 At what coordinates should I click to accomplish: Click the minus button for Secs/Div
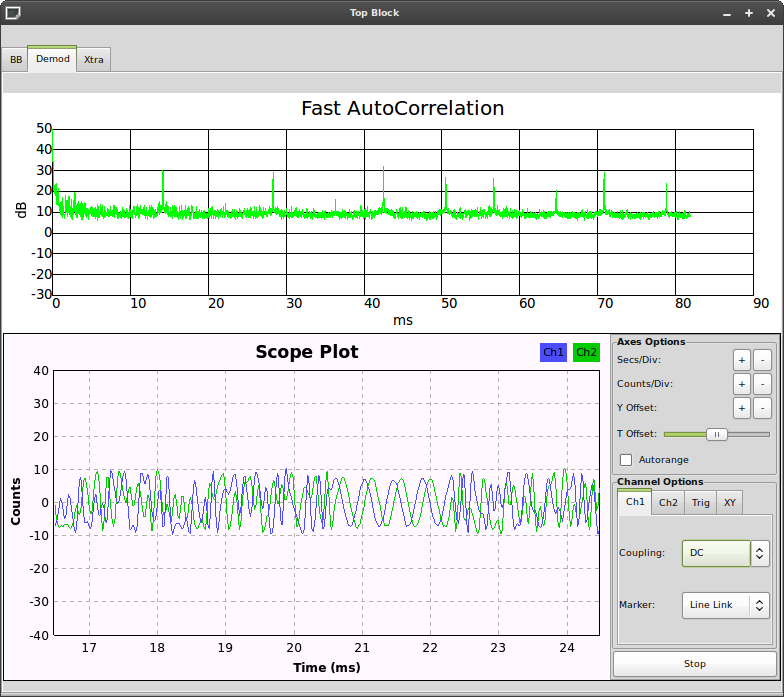[x=761, y=360]
